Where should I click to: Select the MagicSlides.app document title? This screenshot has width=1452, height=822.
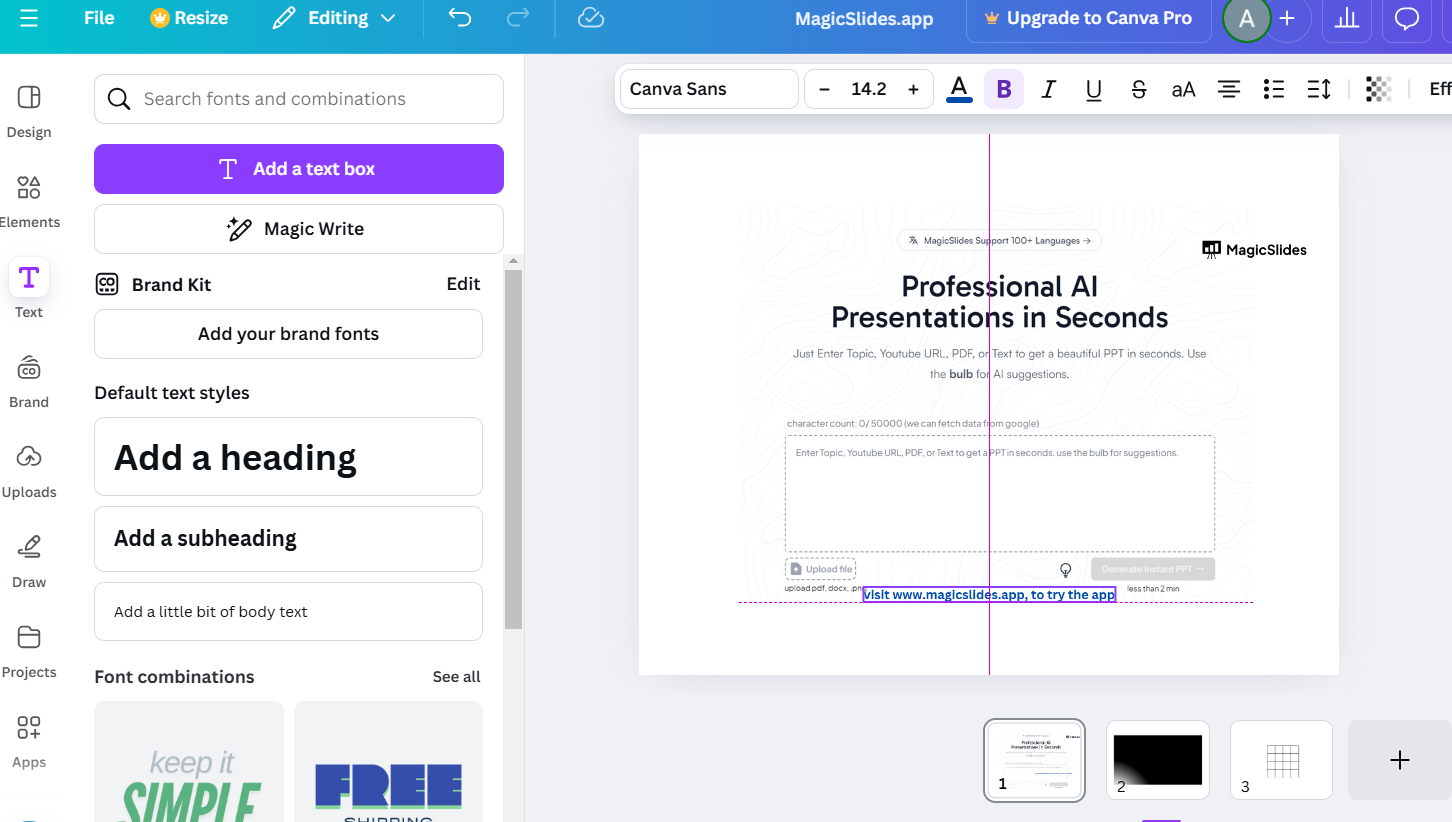tap(864, 19)
